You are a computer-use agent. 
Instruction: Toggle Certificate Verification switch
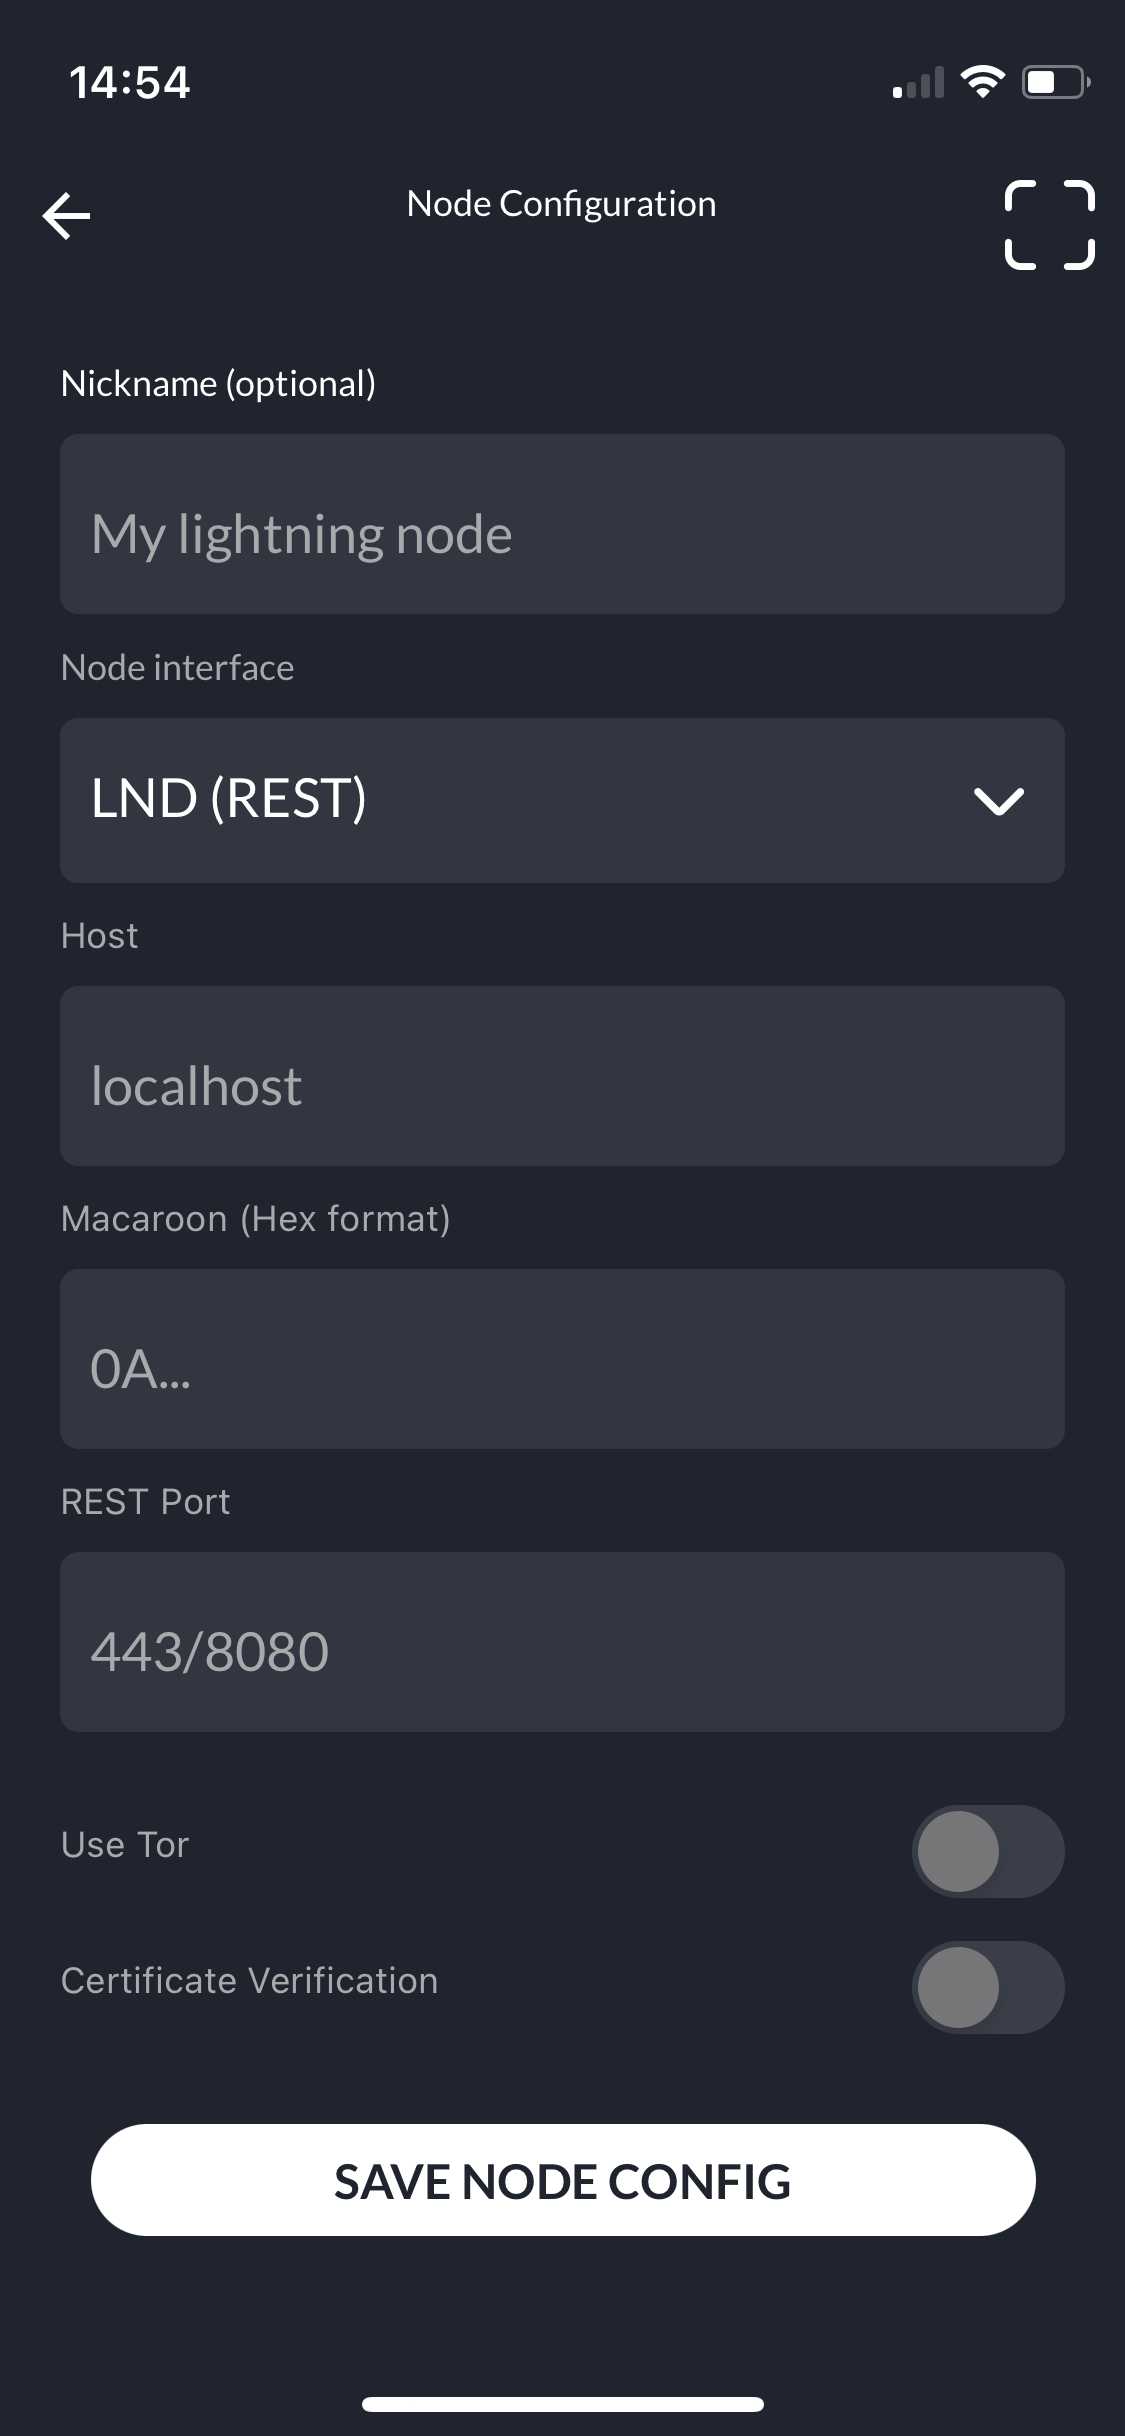[x=988, y=1987]
